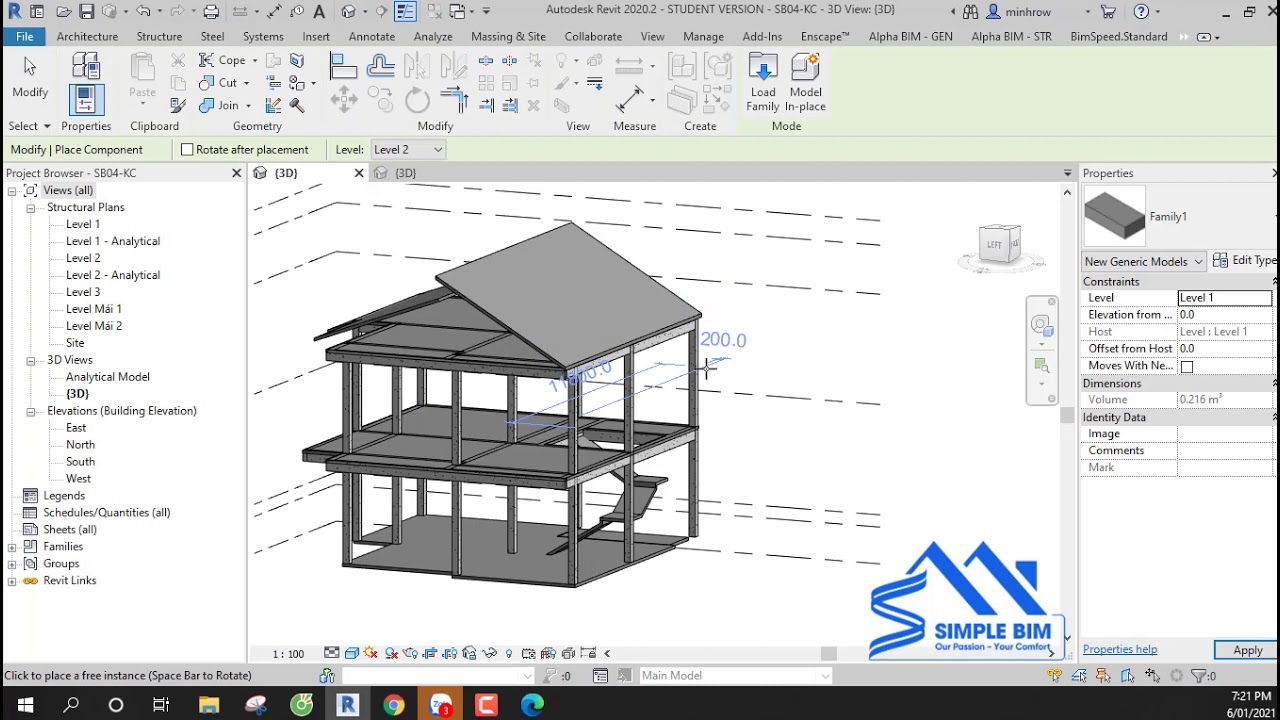Screen dimensions: 1280x720
Task: Select Level Mái 1 structural plan
Action: [x=94, y=309]
